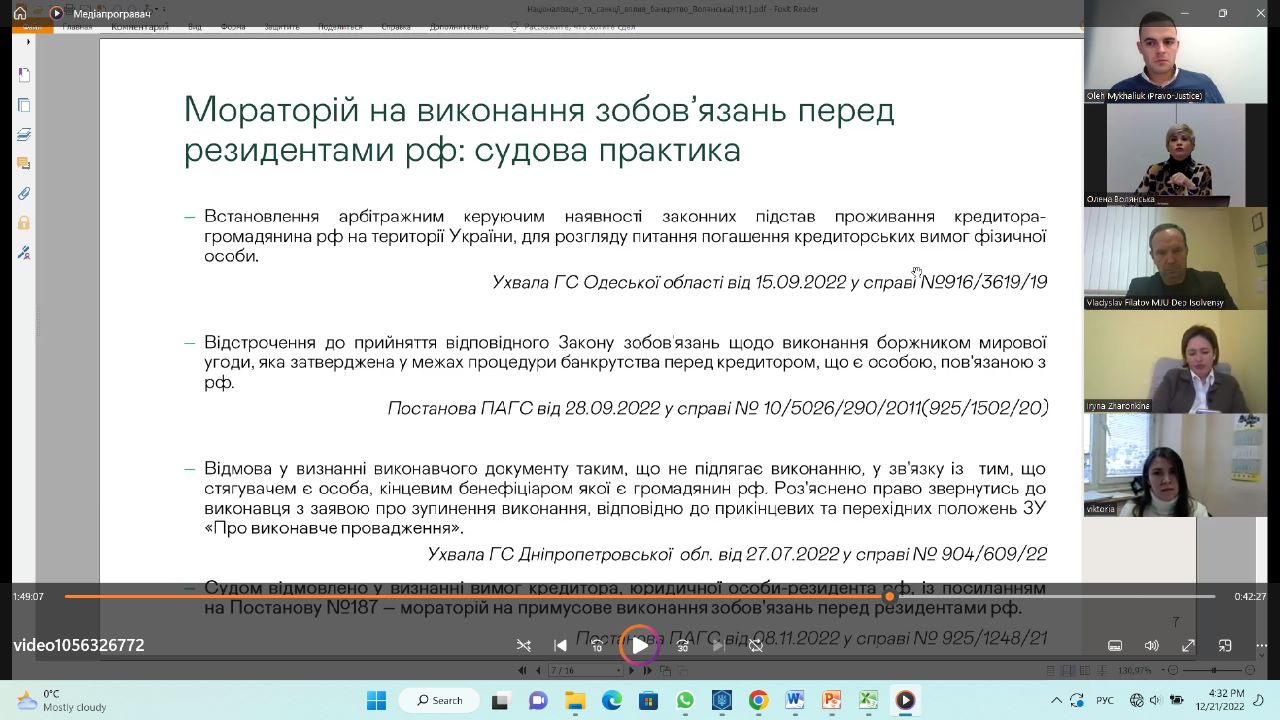Switch the РУС input language
The height and width of the screenshot is (720, 1280).
1107,700
